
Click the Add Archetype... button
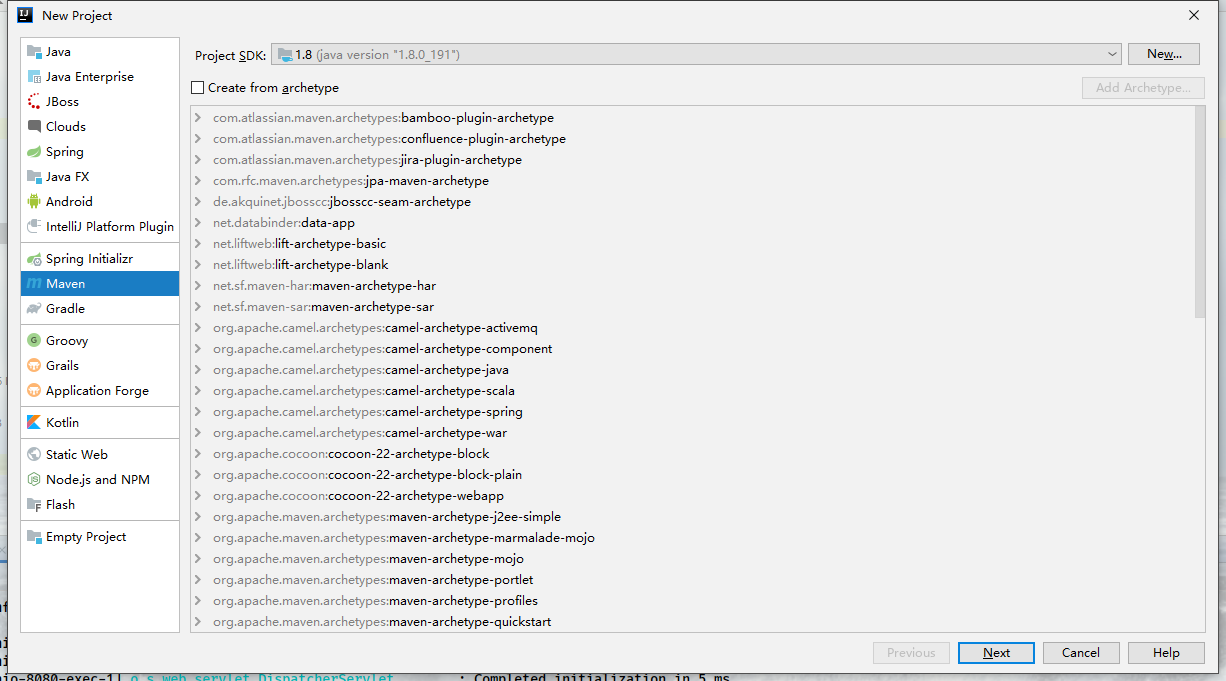(x=1142, y=88)
